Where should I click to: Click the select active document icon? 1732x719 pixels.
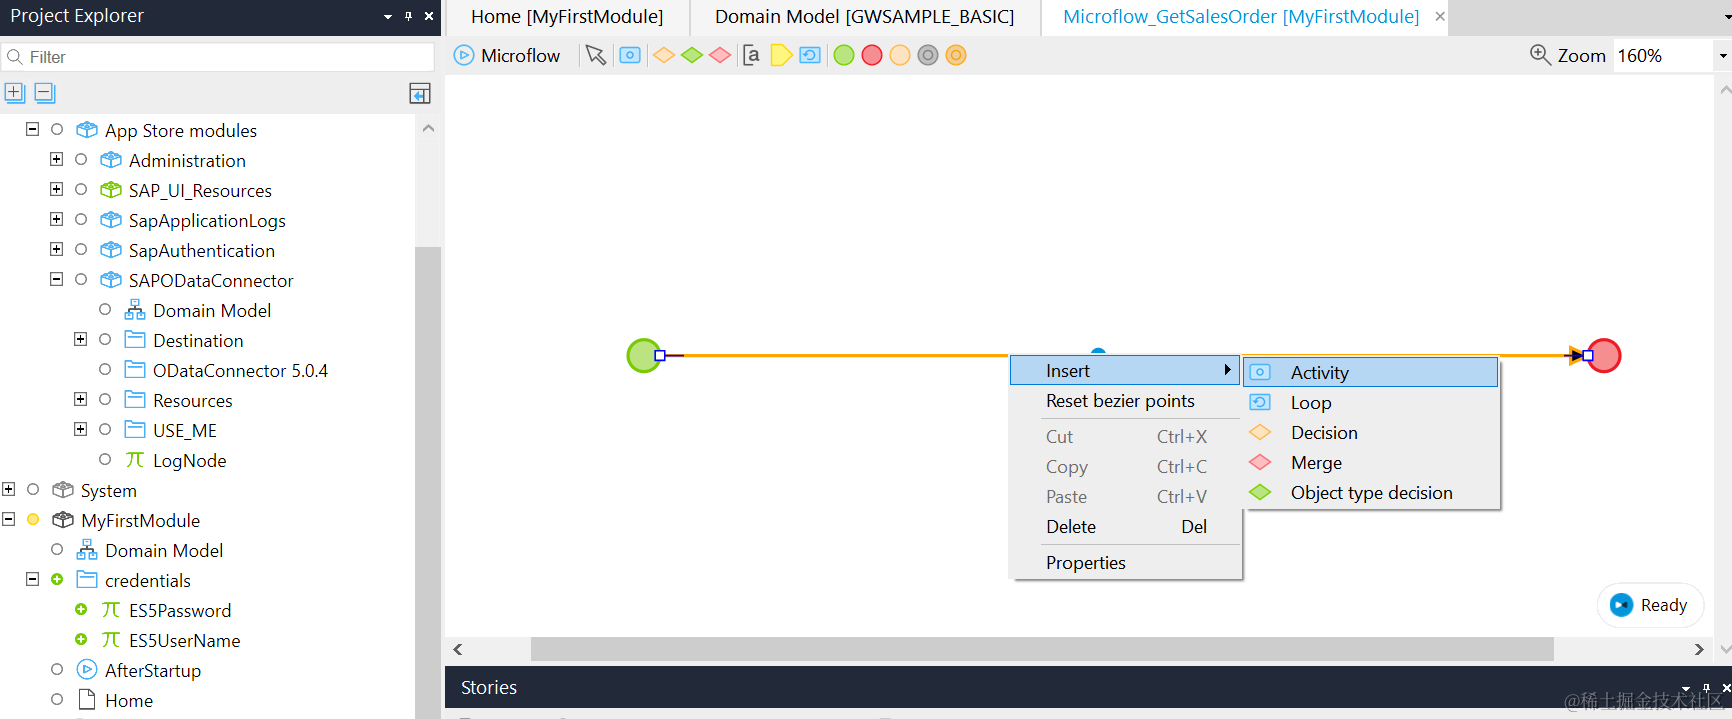point(420,94)
